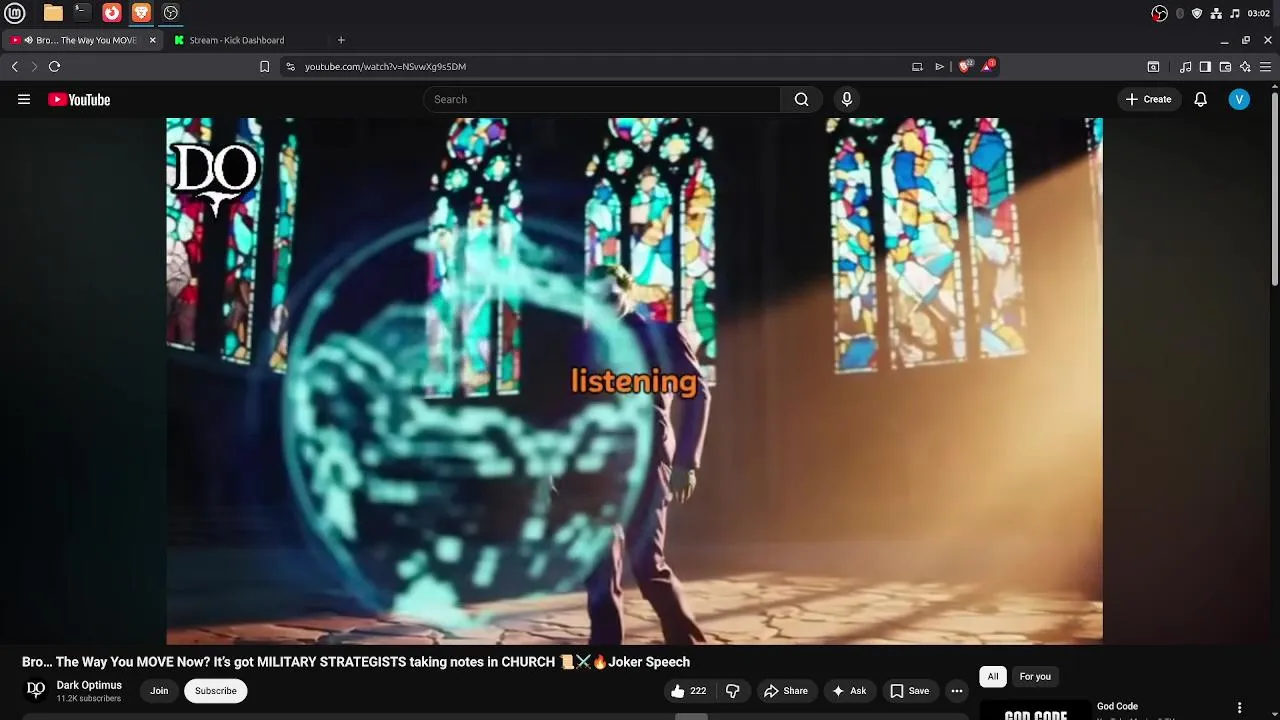Screen dimensions: 1280x720
Task: Go back to the previous page
Action: (14, 66)
